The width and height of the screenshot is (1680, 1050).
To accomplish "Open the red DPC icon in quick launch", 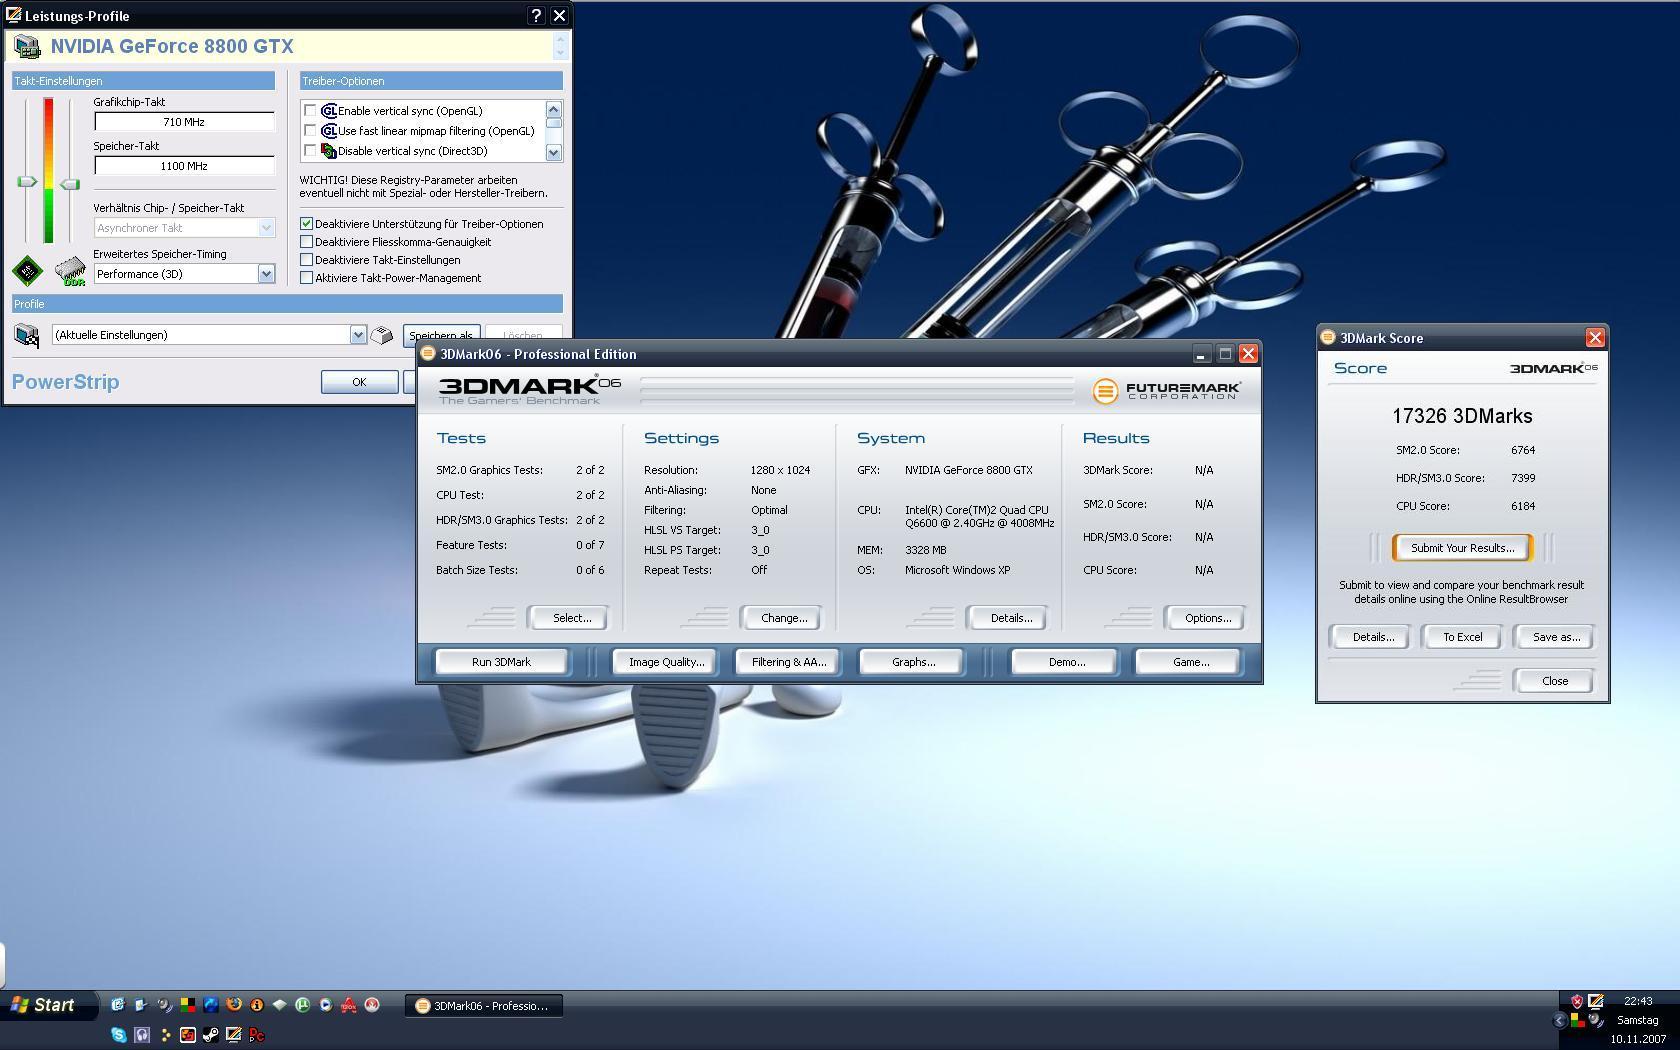I will click(x=257, y=1035).
